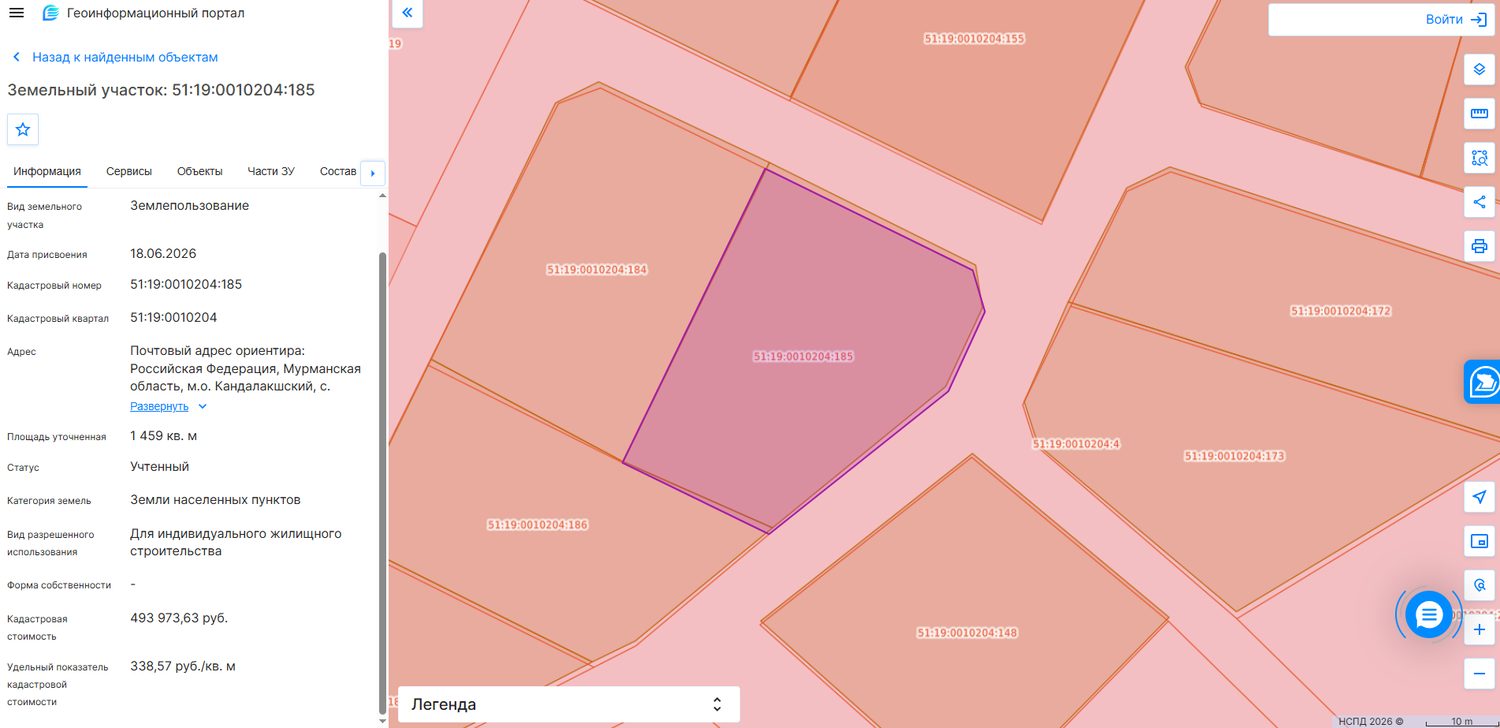Viewport: 1500px width, 728px height.
Task: Open the Состав tab
Action: coord(338,171)
